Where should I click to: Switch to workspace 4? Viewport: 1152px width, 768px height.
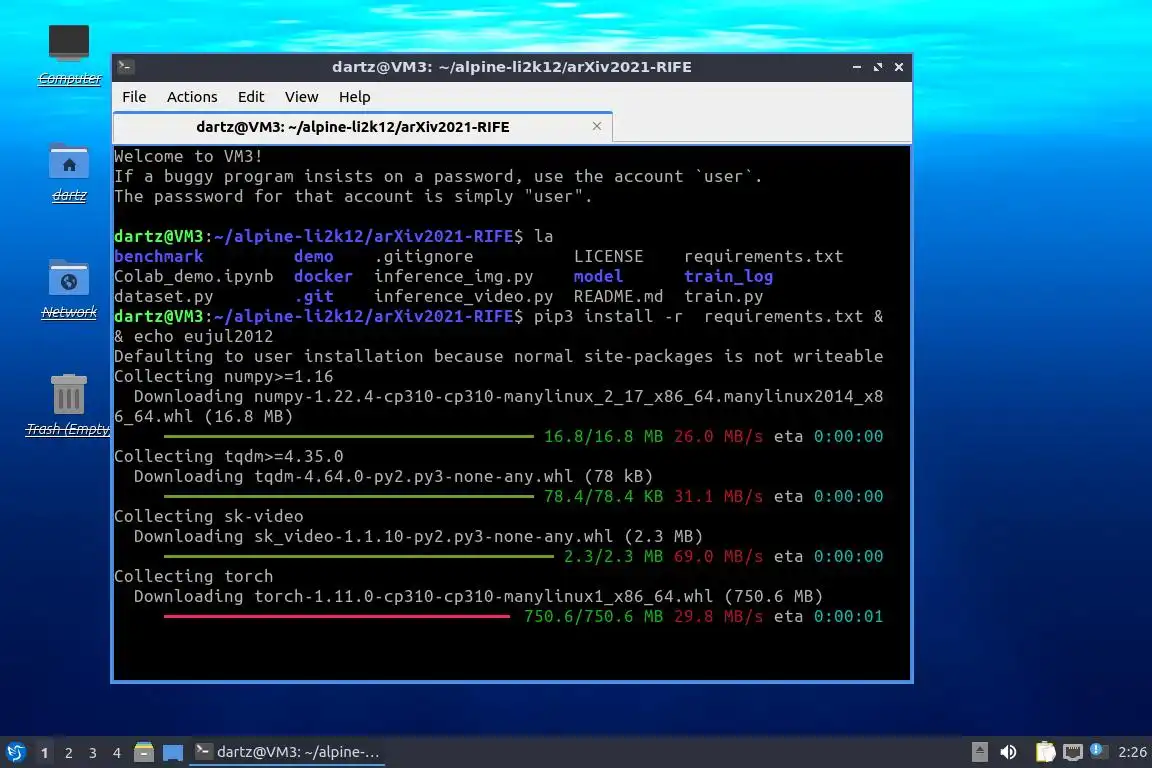click(117, 753)
